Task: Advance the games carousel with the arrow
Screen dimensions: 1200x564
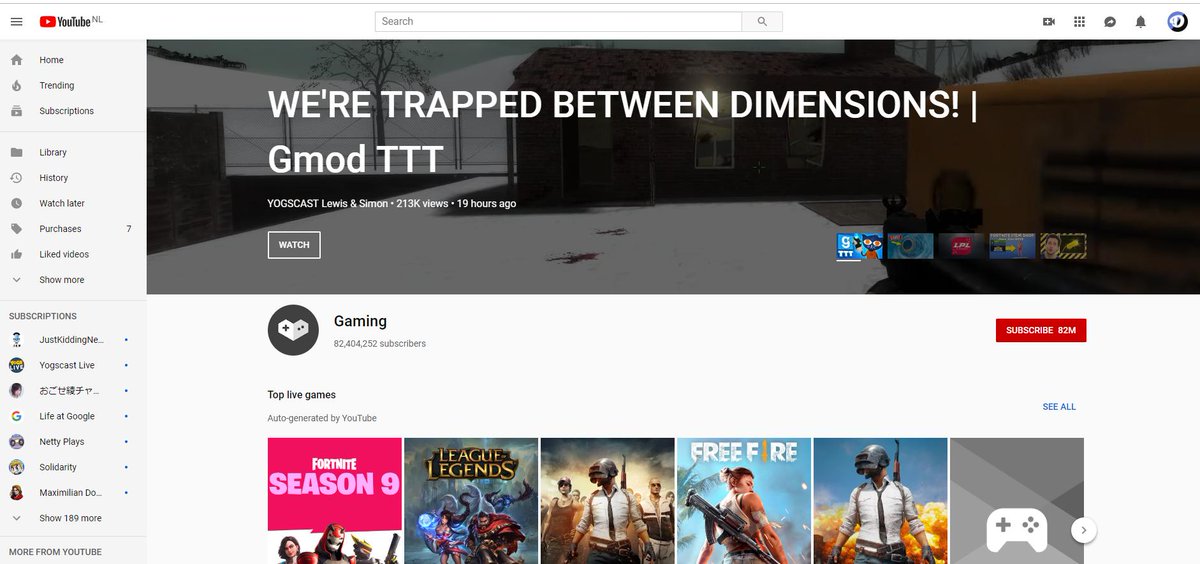Action: click(1084, 530)
